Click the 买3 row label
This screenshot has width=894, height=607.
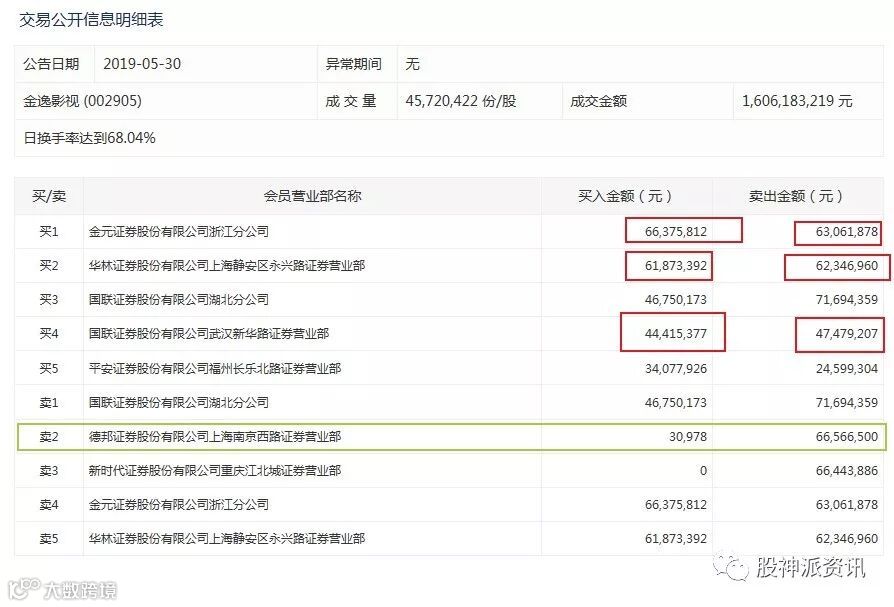click(49, 299)
